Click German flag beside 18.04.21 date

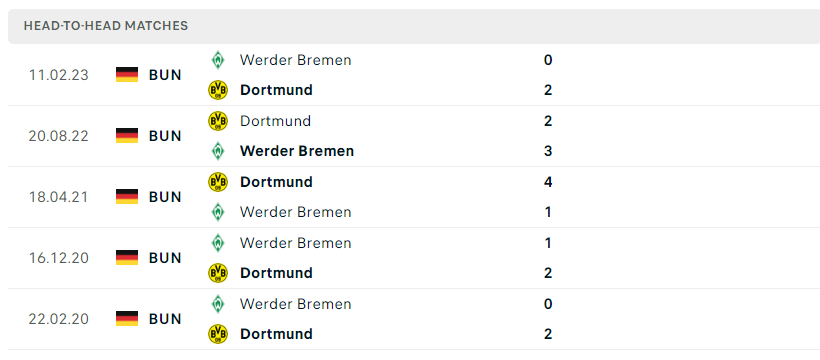127,197
